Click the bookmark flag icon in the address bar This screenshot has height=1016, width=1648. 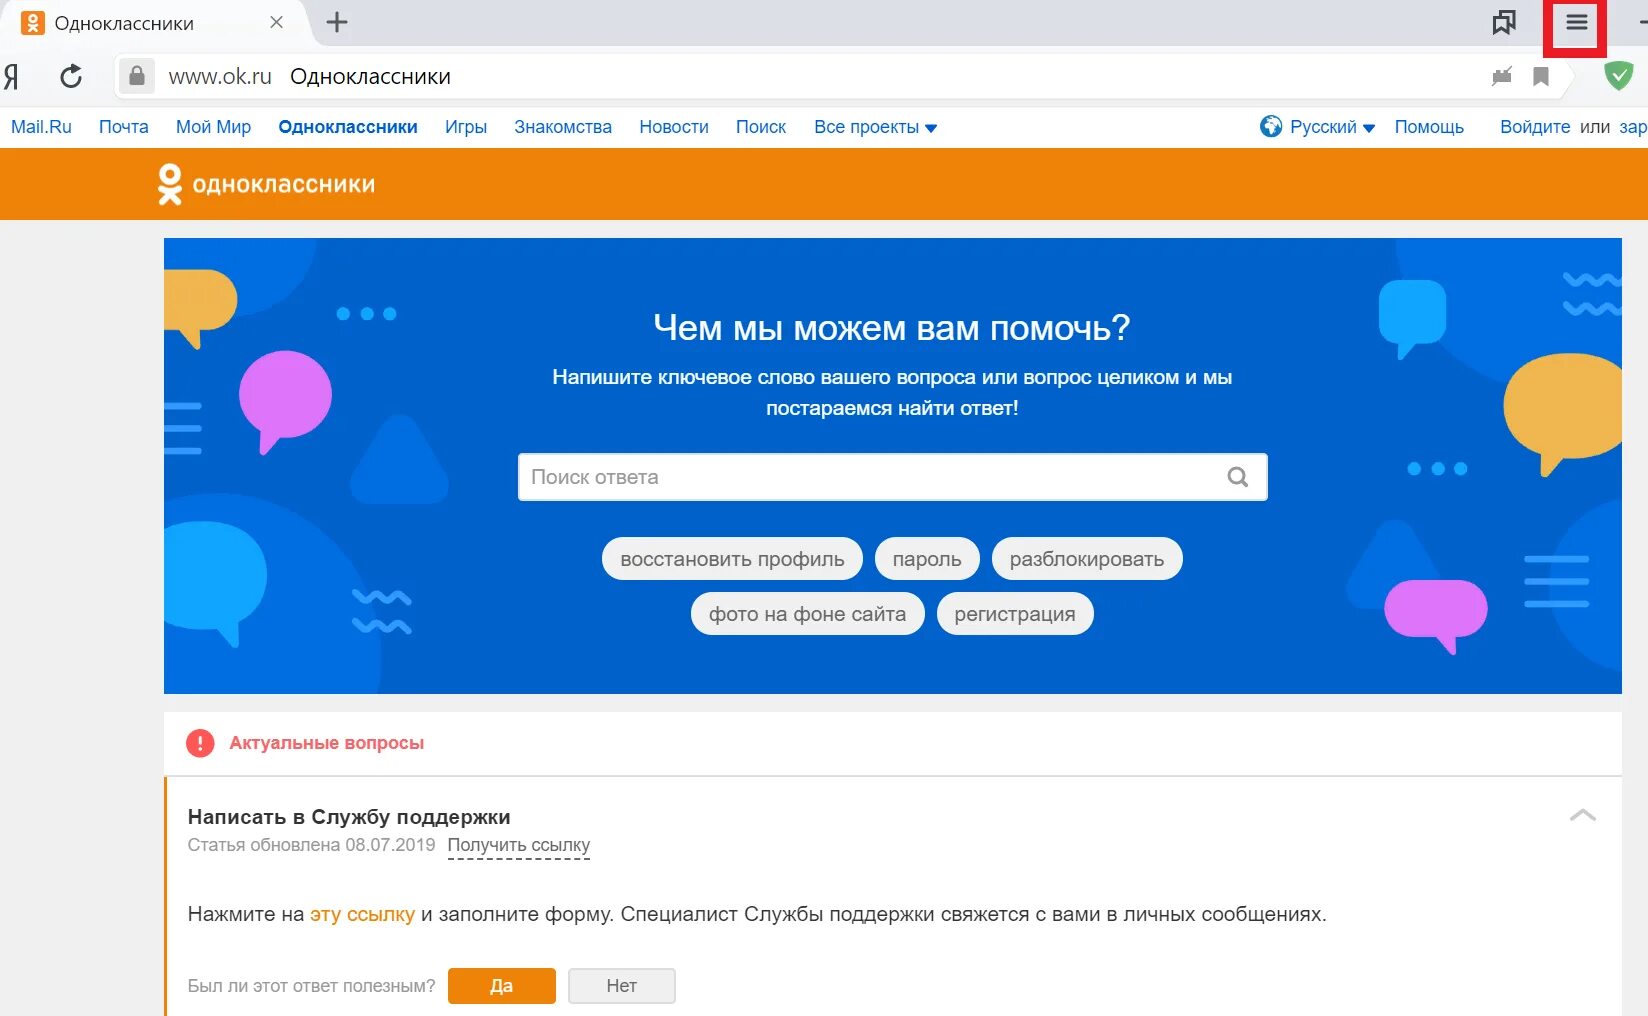click(1541, 76)
